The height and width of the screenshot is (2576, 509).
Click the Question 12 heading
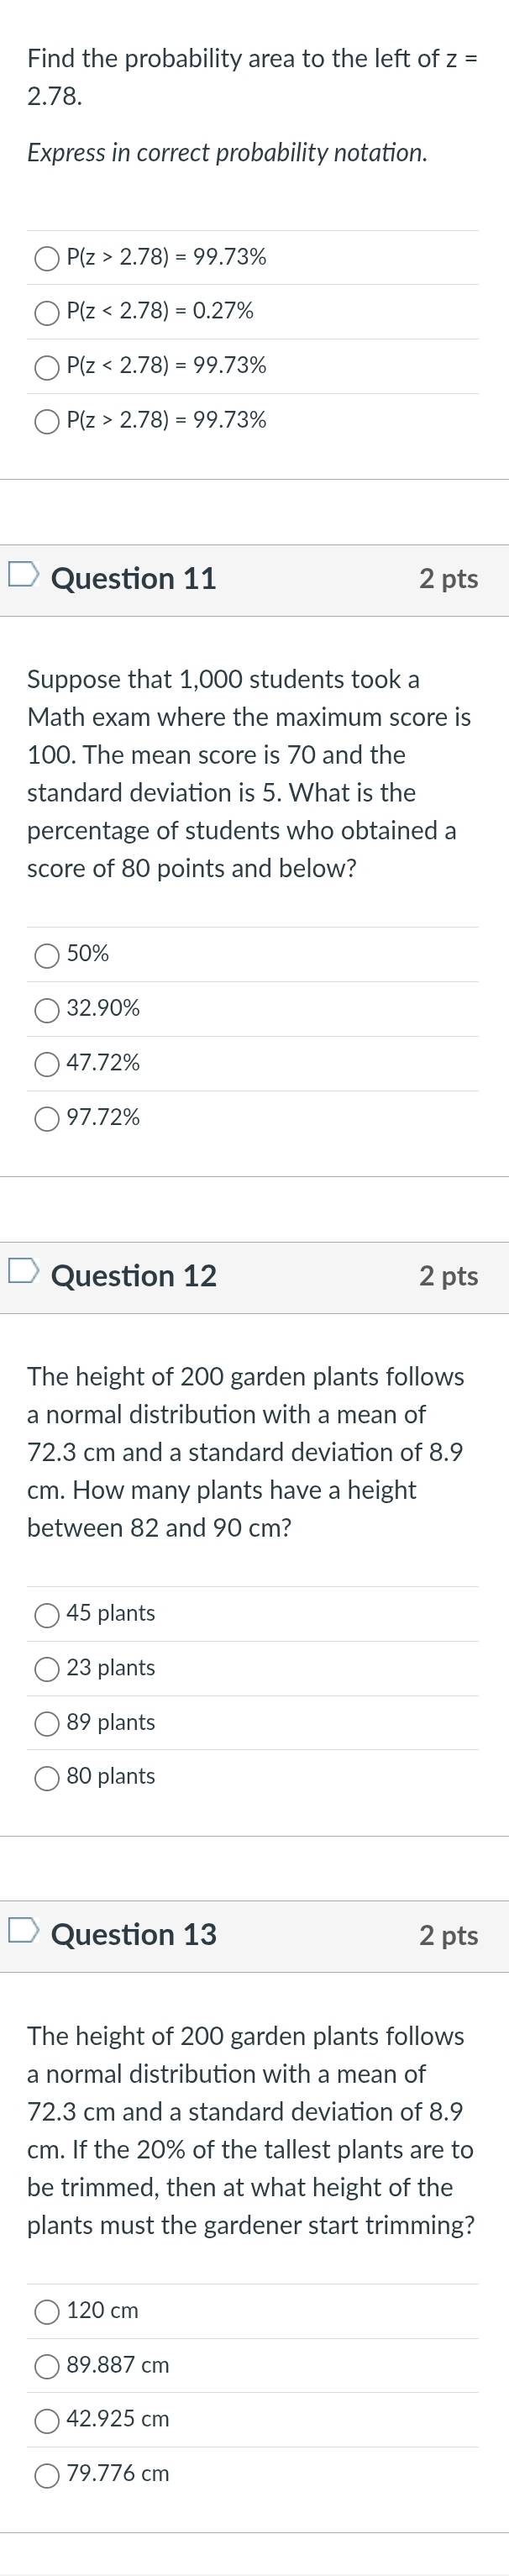point(133,1275)
